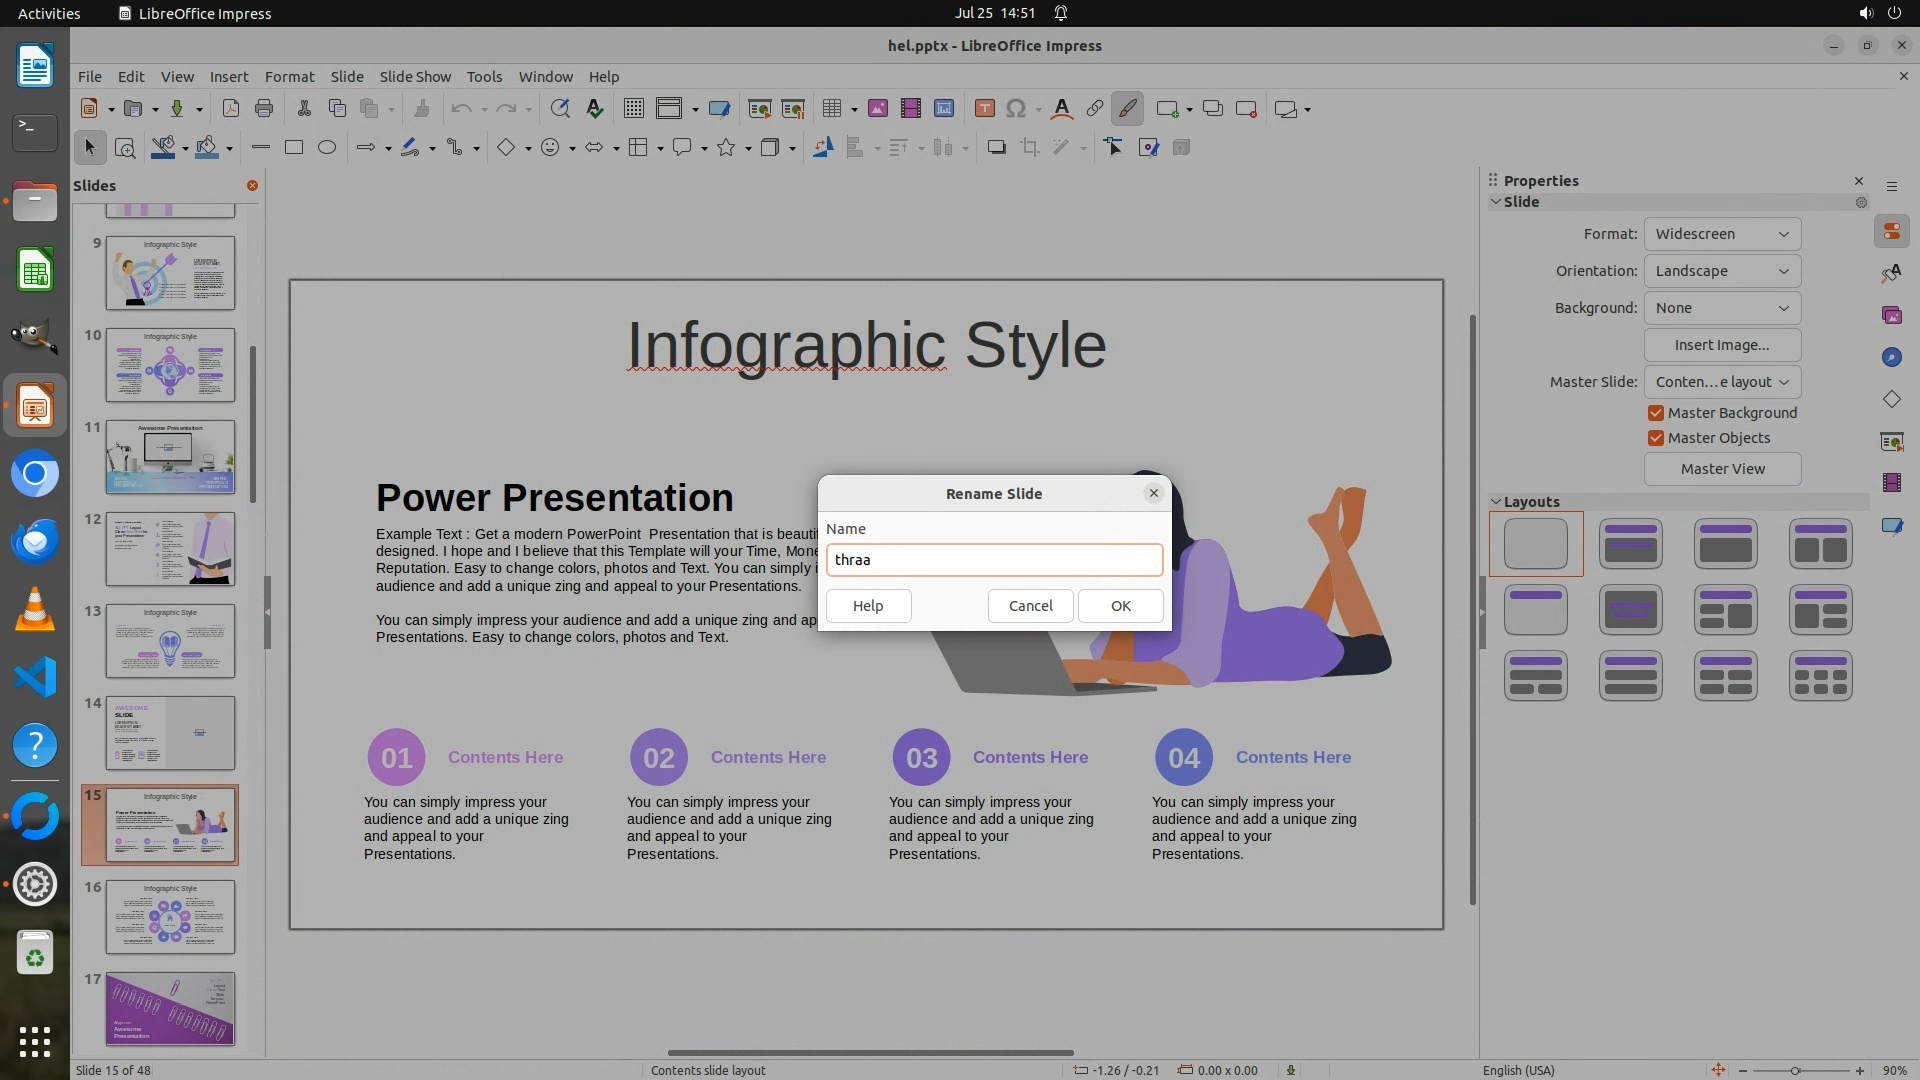Select the Ellipse drawing tool
The height and width of the screenshot is (1080, 1920).
pos(326,148)
